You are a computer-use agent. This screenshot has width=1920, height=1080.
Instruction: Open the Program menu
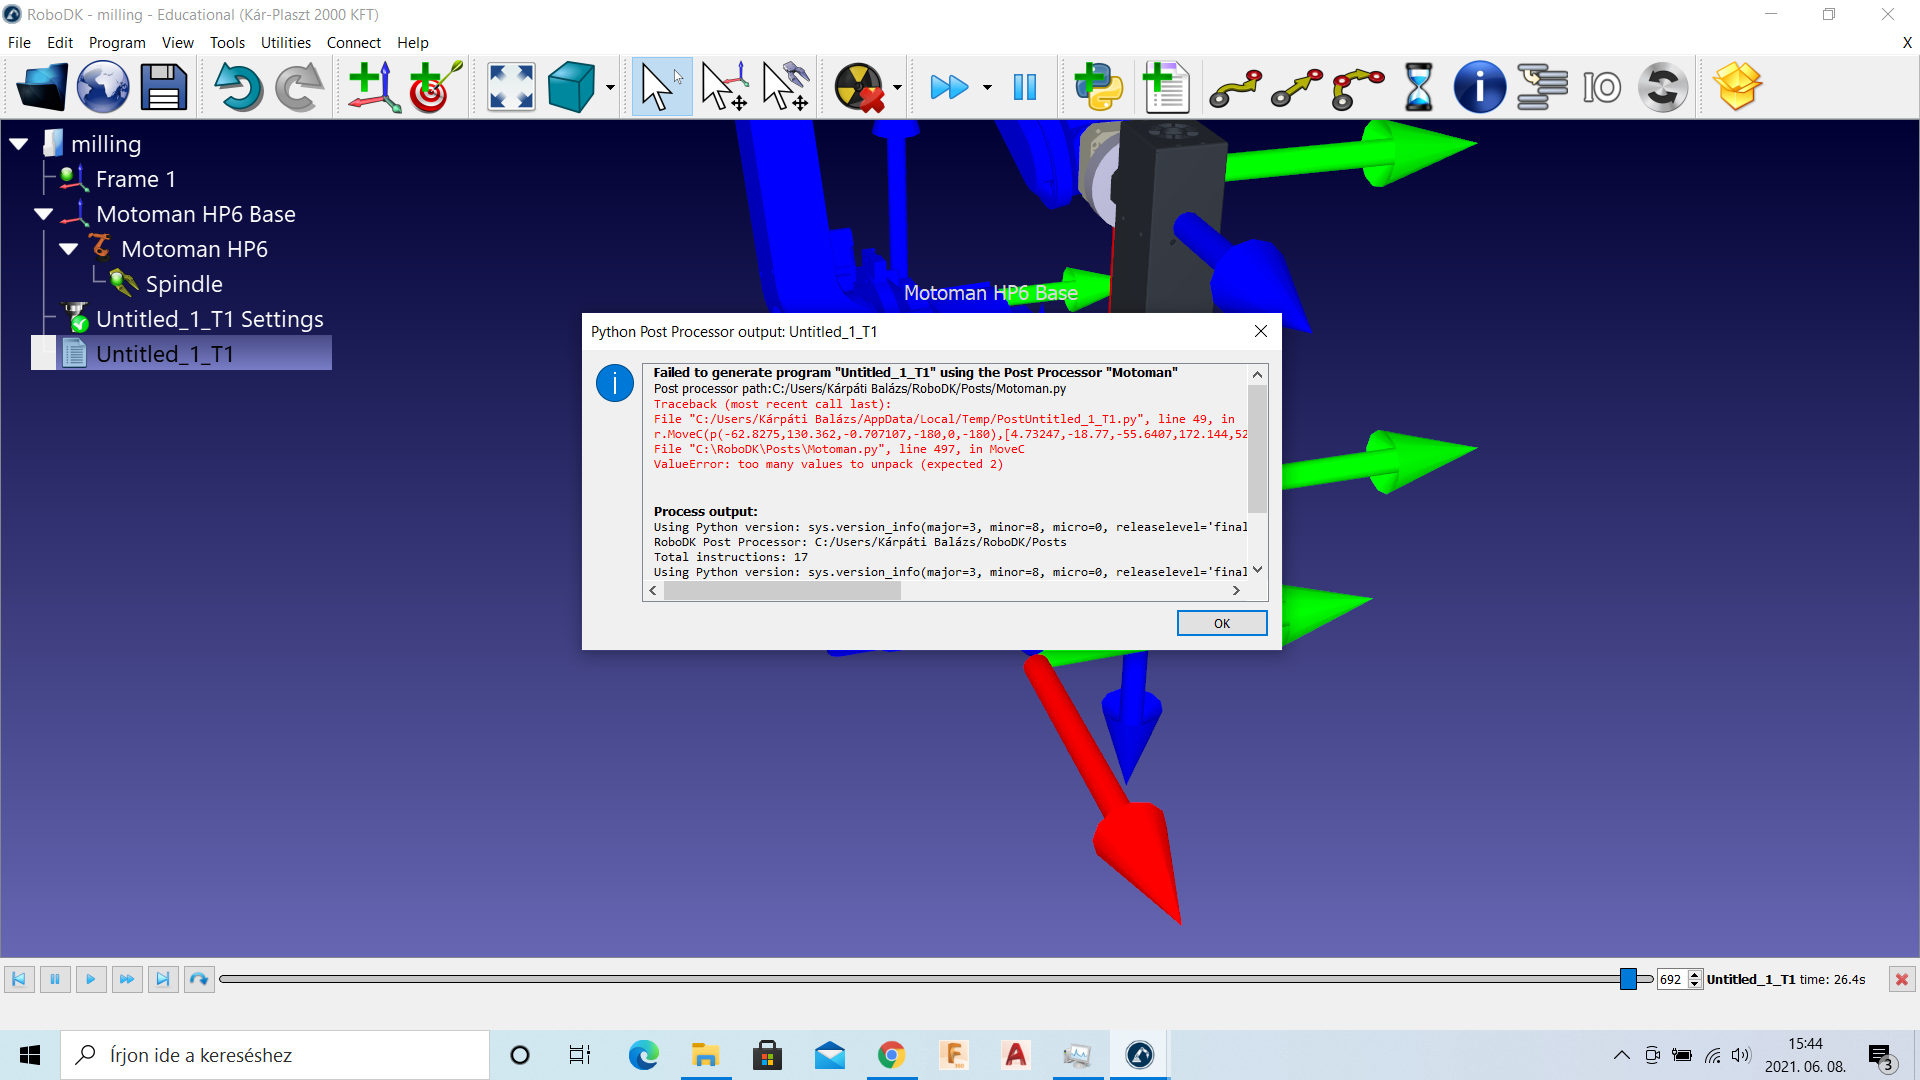pyautogui.click(x=116, y=43)
